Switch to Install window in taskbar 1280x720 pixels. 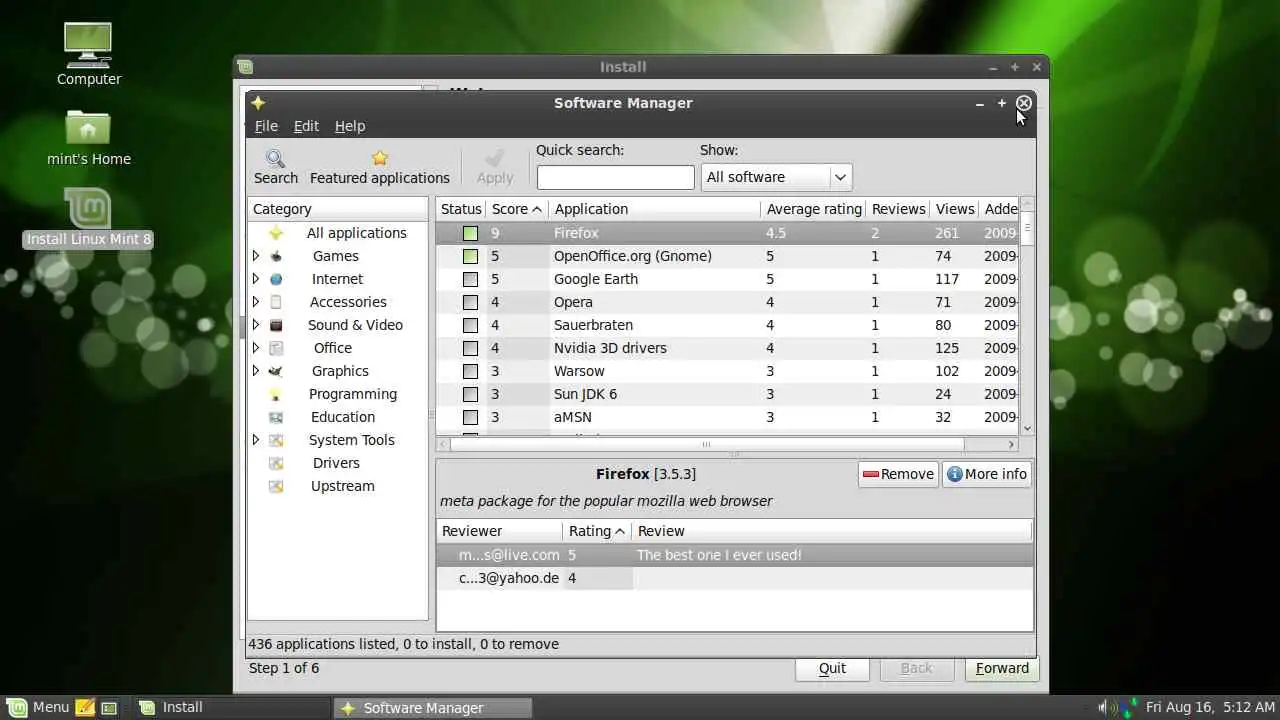[231, 707]
